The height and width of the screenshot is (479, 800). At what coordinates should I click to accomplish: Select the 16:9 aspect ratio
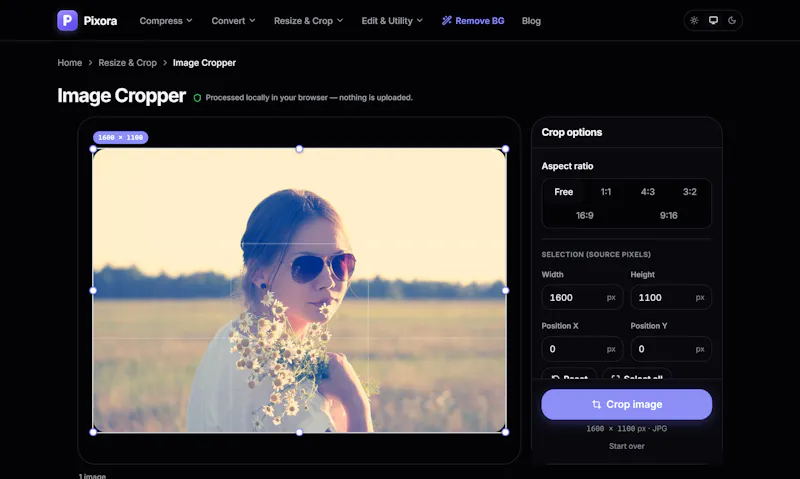pos(585,215)
